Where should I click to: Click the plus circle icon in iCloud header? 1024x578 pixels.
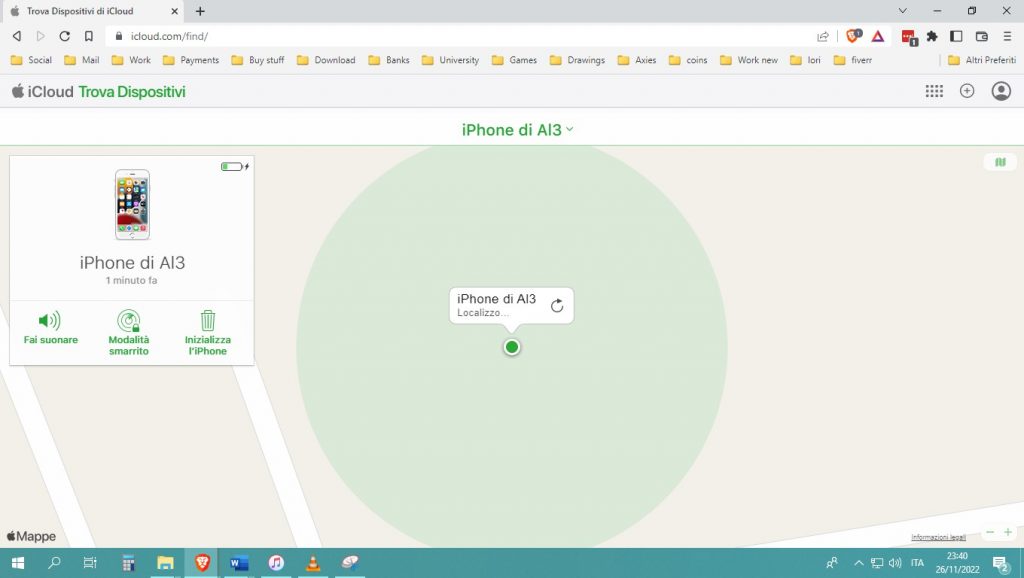click(967, 91)
